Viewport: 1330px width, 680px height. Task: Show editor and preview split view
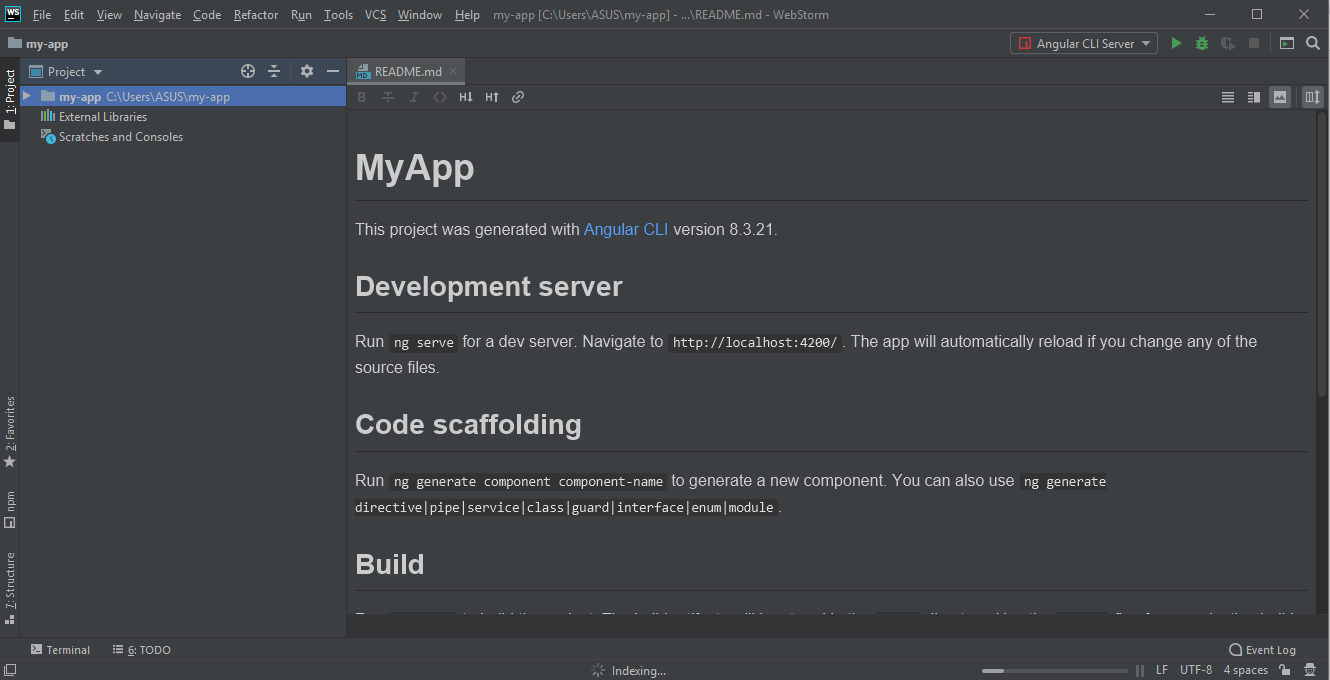click(1254, 97)
